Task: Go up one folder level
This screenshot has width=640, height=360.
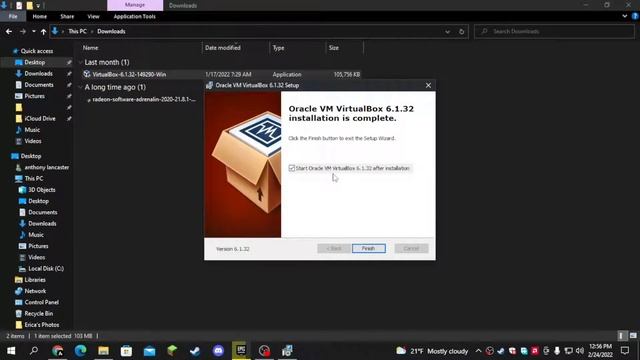Action: [43, 31]
